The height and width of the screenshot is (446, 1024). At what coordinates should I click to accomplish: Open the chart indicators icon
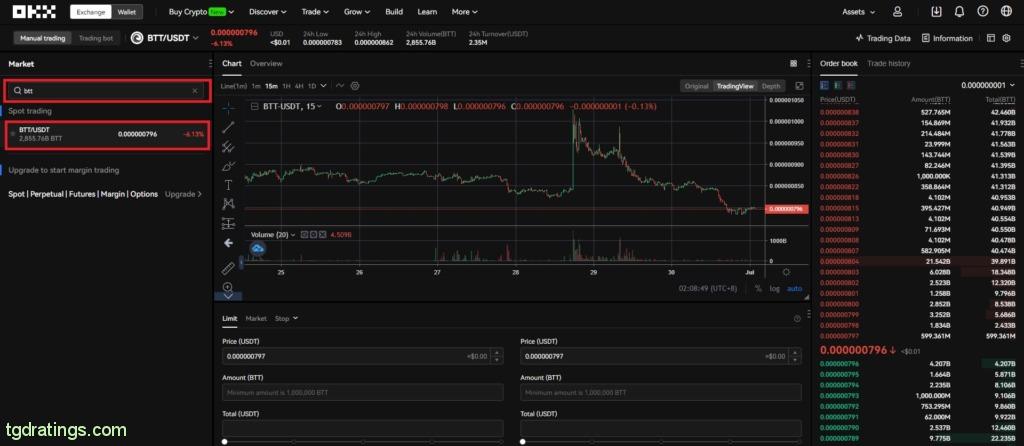pos(340,86)
